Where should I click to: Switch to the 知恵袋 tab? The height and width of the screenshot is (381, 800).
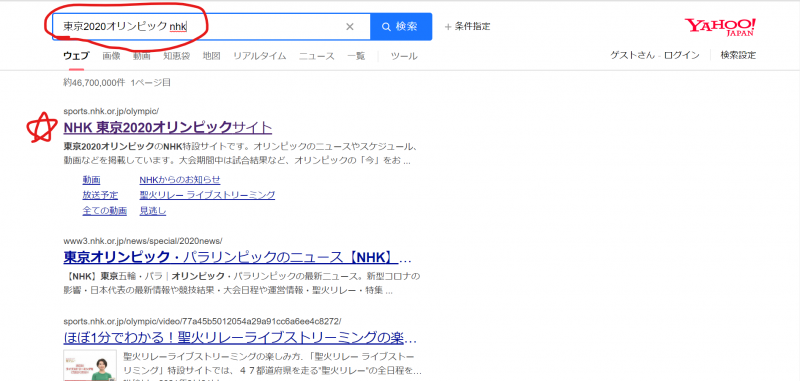click(177, 56)
